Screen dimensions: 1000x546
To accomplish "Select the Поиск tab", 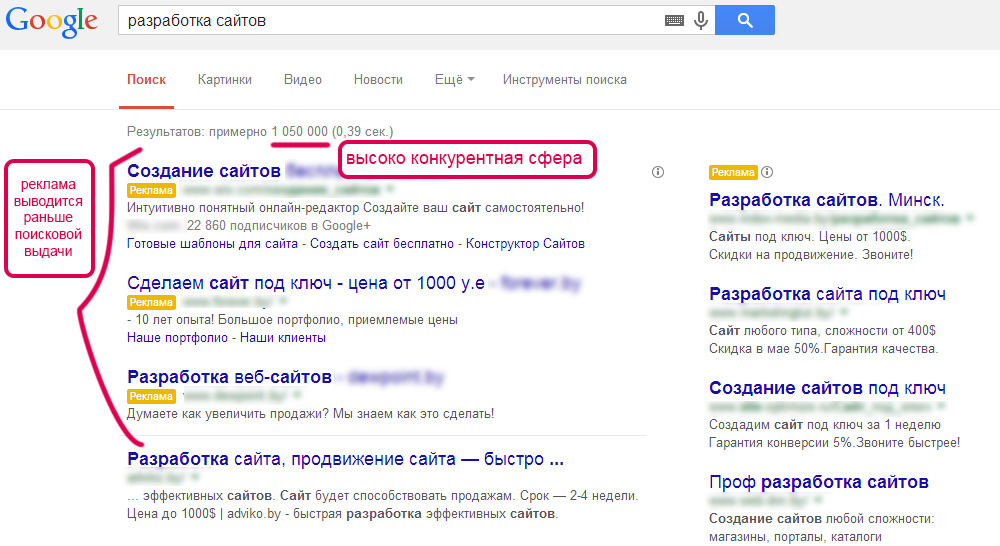I will pyautogui.click(x=146, y=80).
